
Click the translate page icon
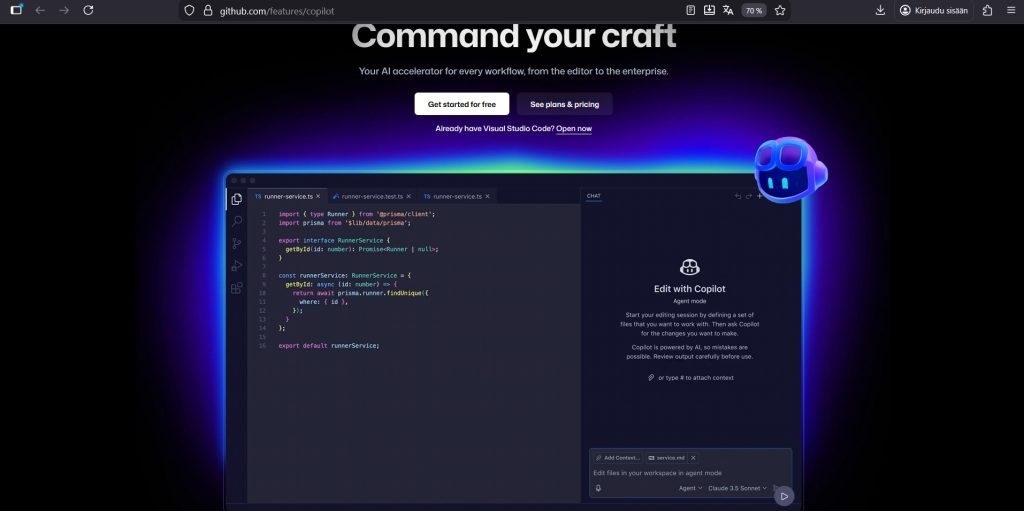coord(728,10)
